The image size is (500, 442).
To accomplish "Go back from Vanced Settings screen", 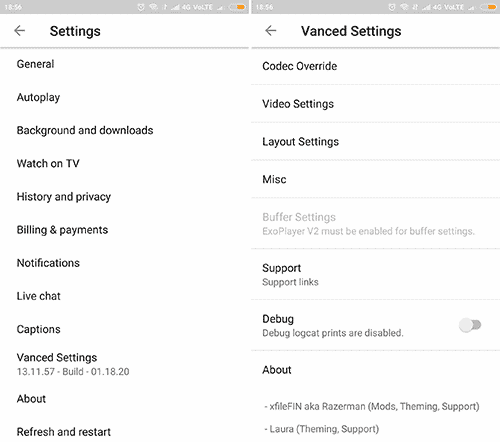I will point(271,31).
